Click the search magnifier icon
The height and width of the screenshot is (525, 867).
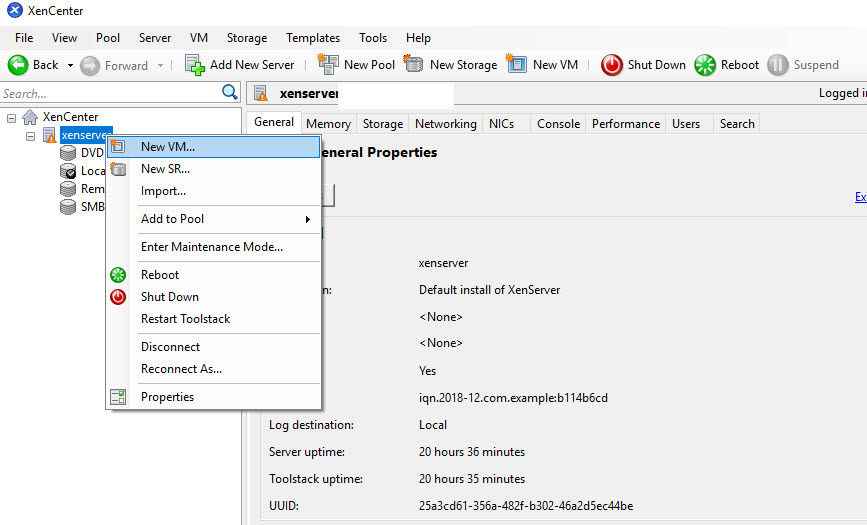[230, 93]
